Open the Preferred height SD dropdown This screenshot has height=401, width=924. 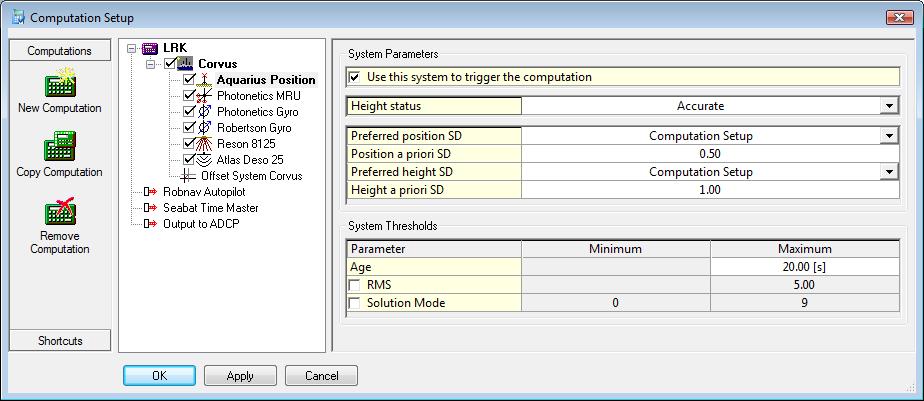(x=889, y=172)
